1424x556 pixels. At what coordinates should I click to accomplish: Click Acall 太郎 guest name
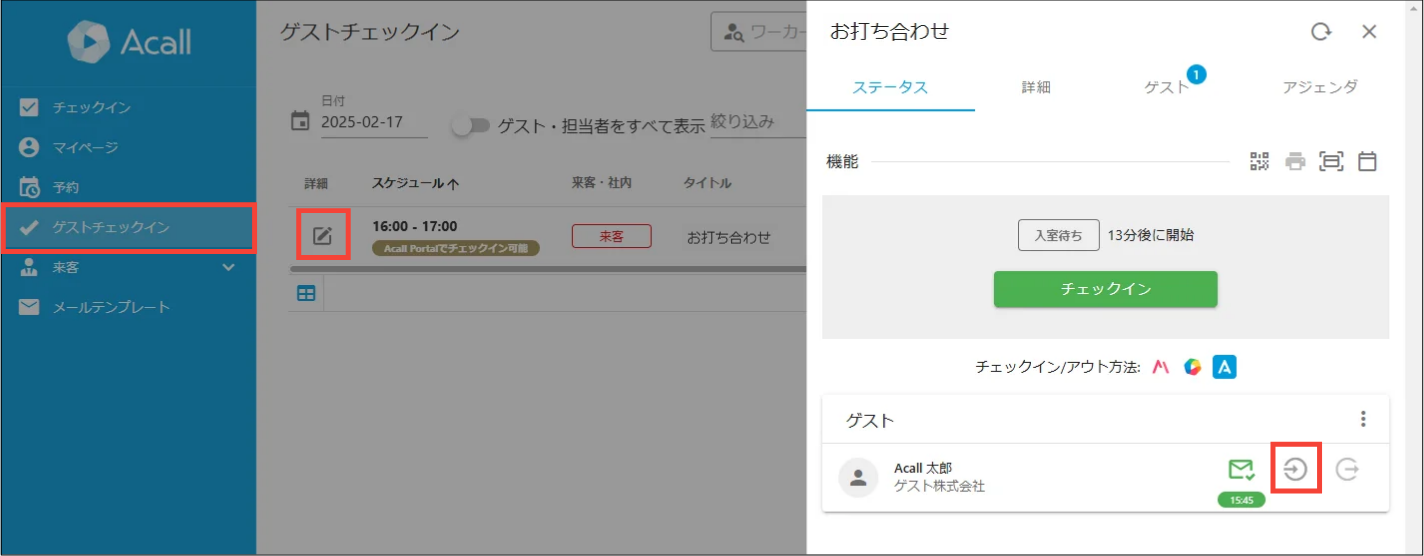[924, 469]
